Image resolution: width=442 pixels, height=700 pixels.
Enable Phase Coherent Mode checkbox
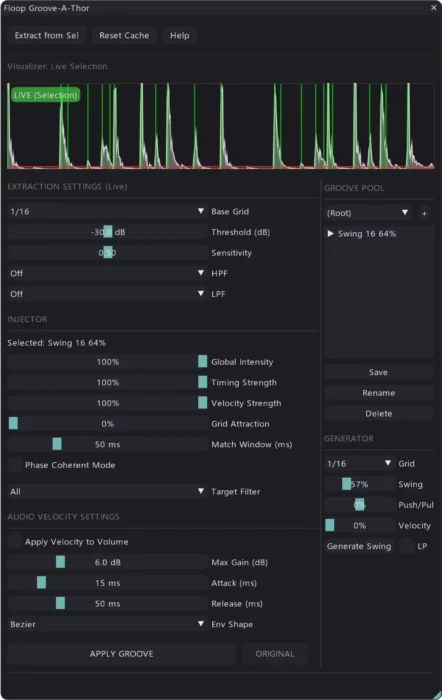point(15,465)
